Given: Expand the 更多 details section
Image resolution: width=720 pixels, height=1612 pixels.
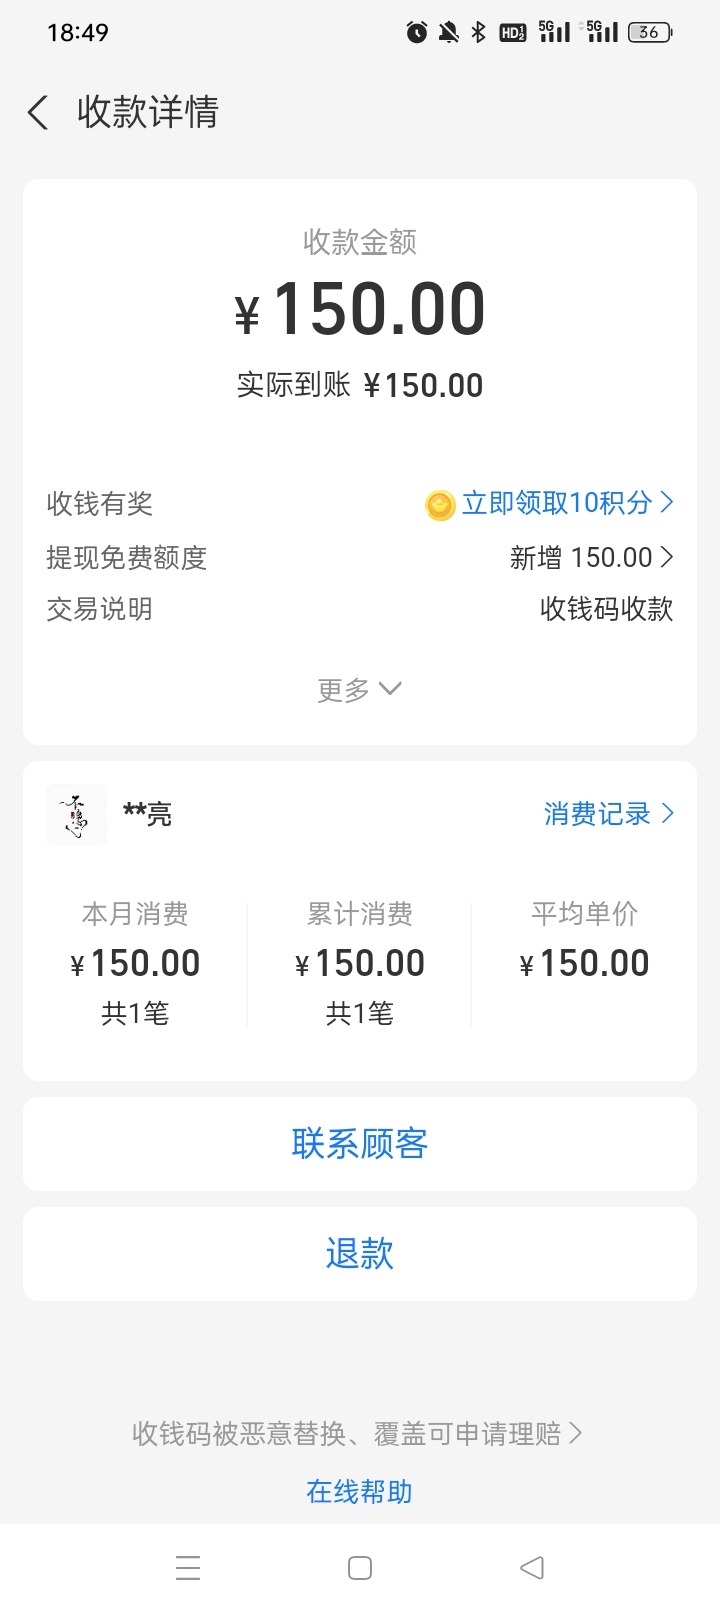Looking at the screenshot, I should pyautogui.click(x=359, y=689).
